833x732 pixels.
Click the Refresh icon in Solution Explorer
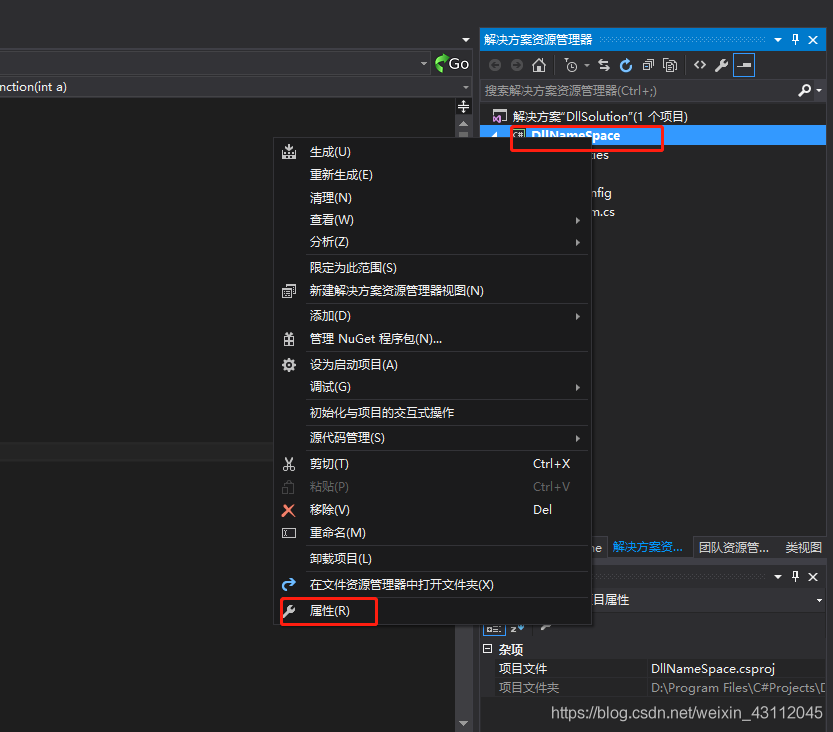[626, 65]
